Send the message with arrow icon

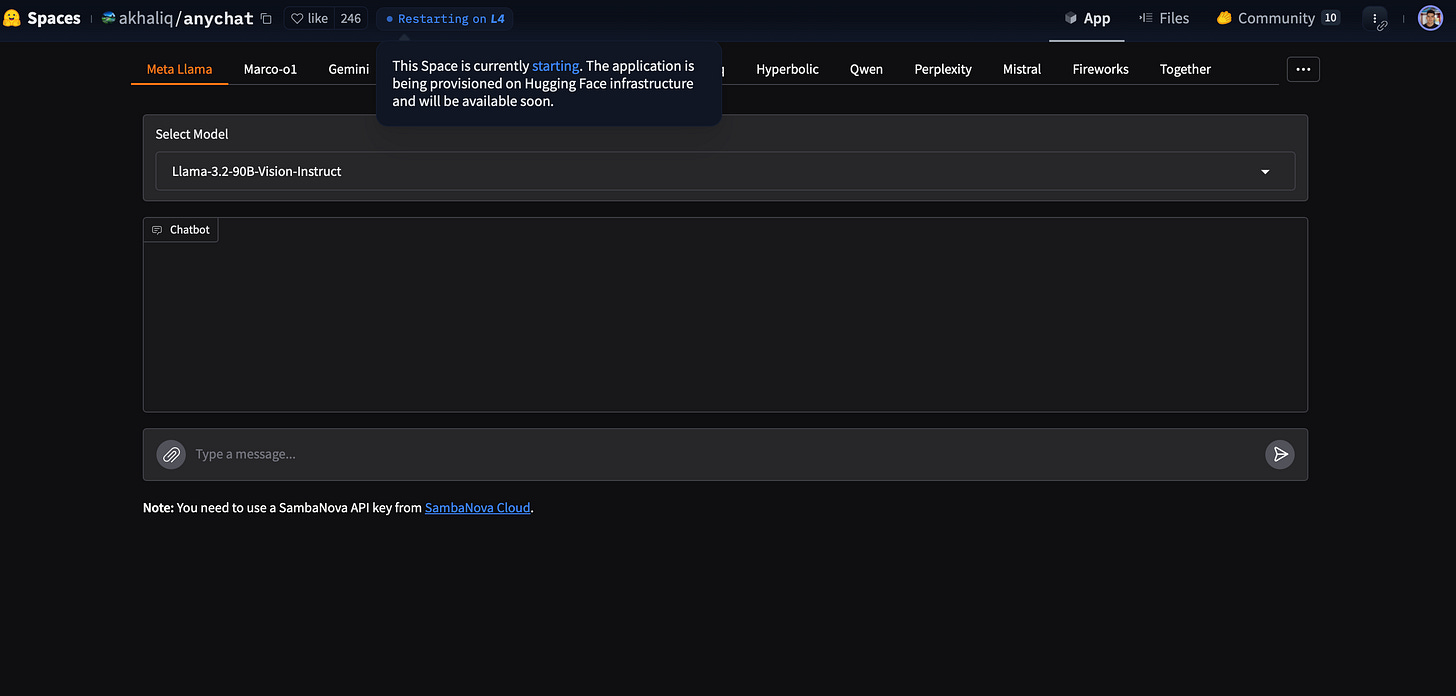point(1279,455)
